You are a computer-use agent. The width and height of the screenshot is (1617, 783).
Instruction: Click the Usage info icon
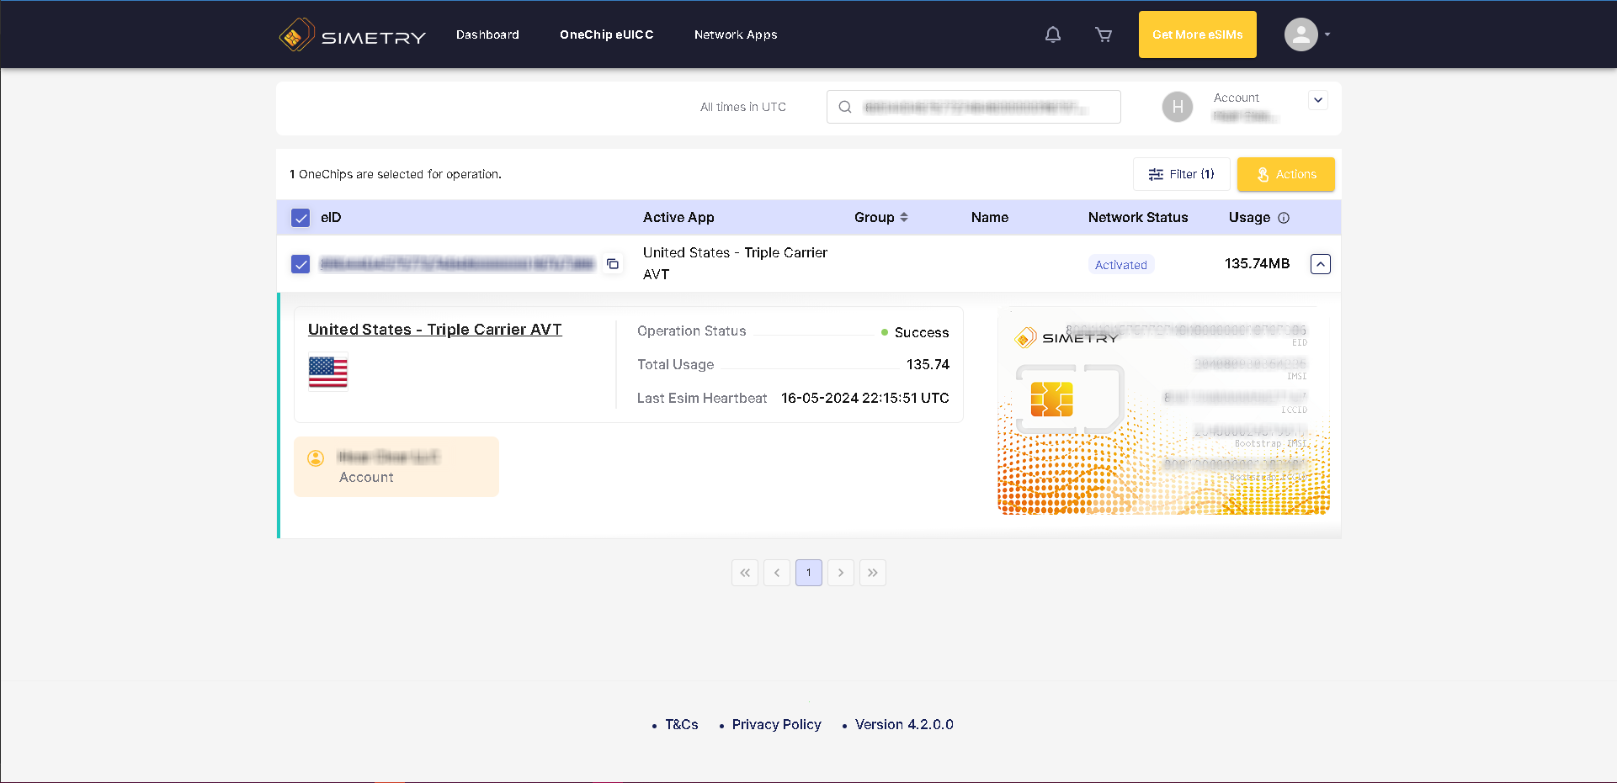1284,218
